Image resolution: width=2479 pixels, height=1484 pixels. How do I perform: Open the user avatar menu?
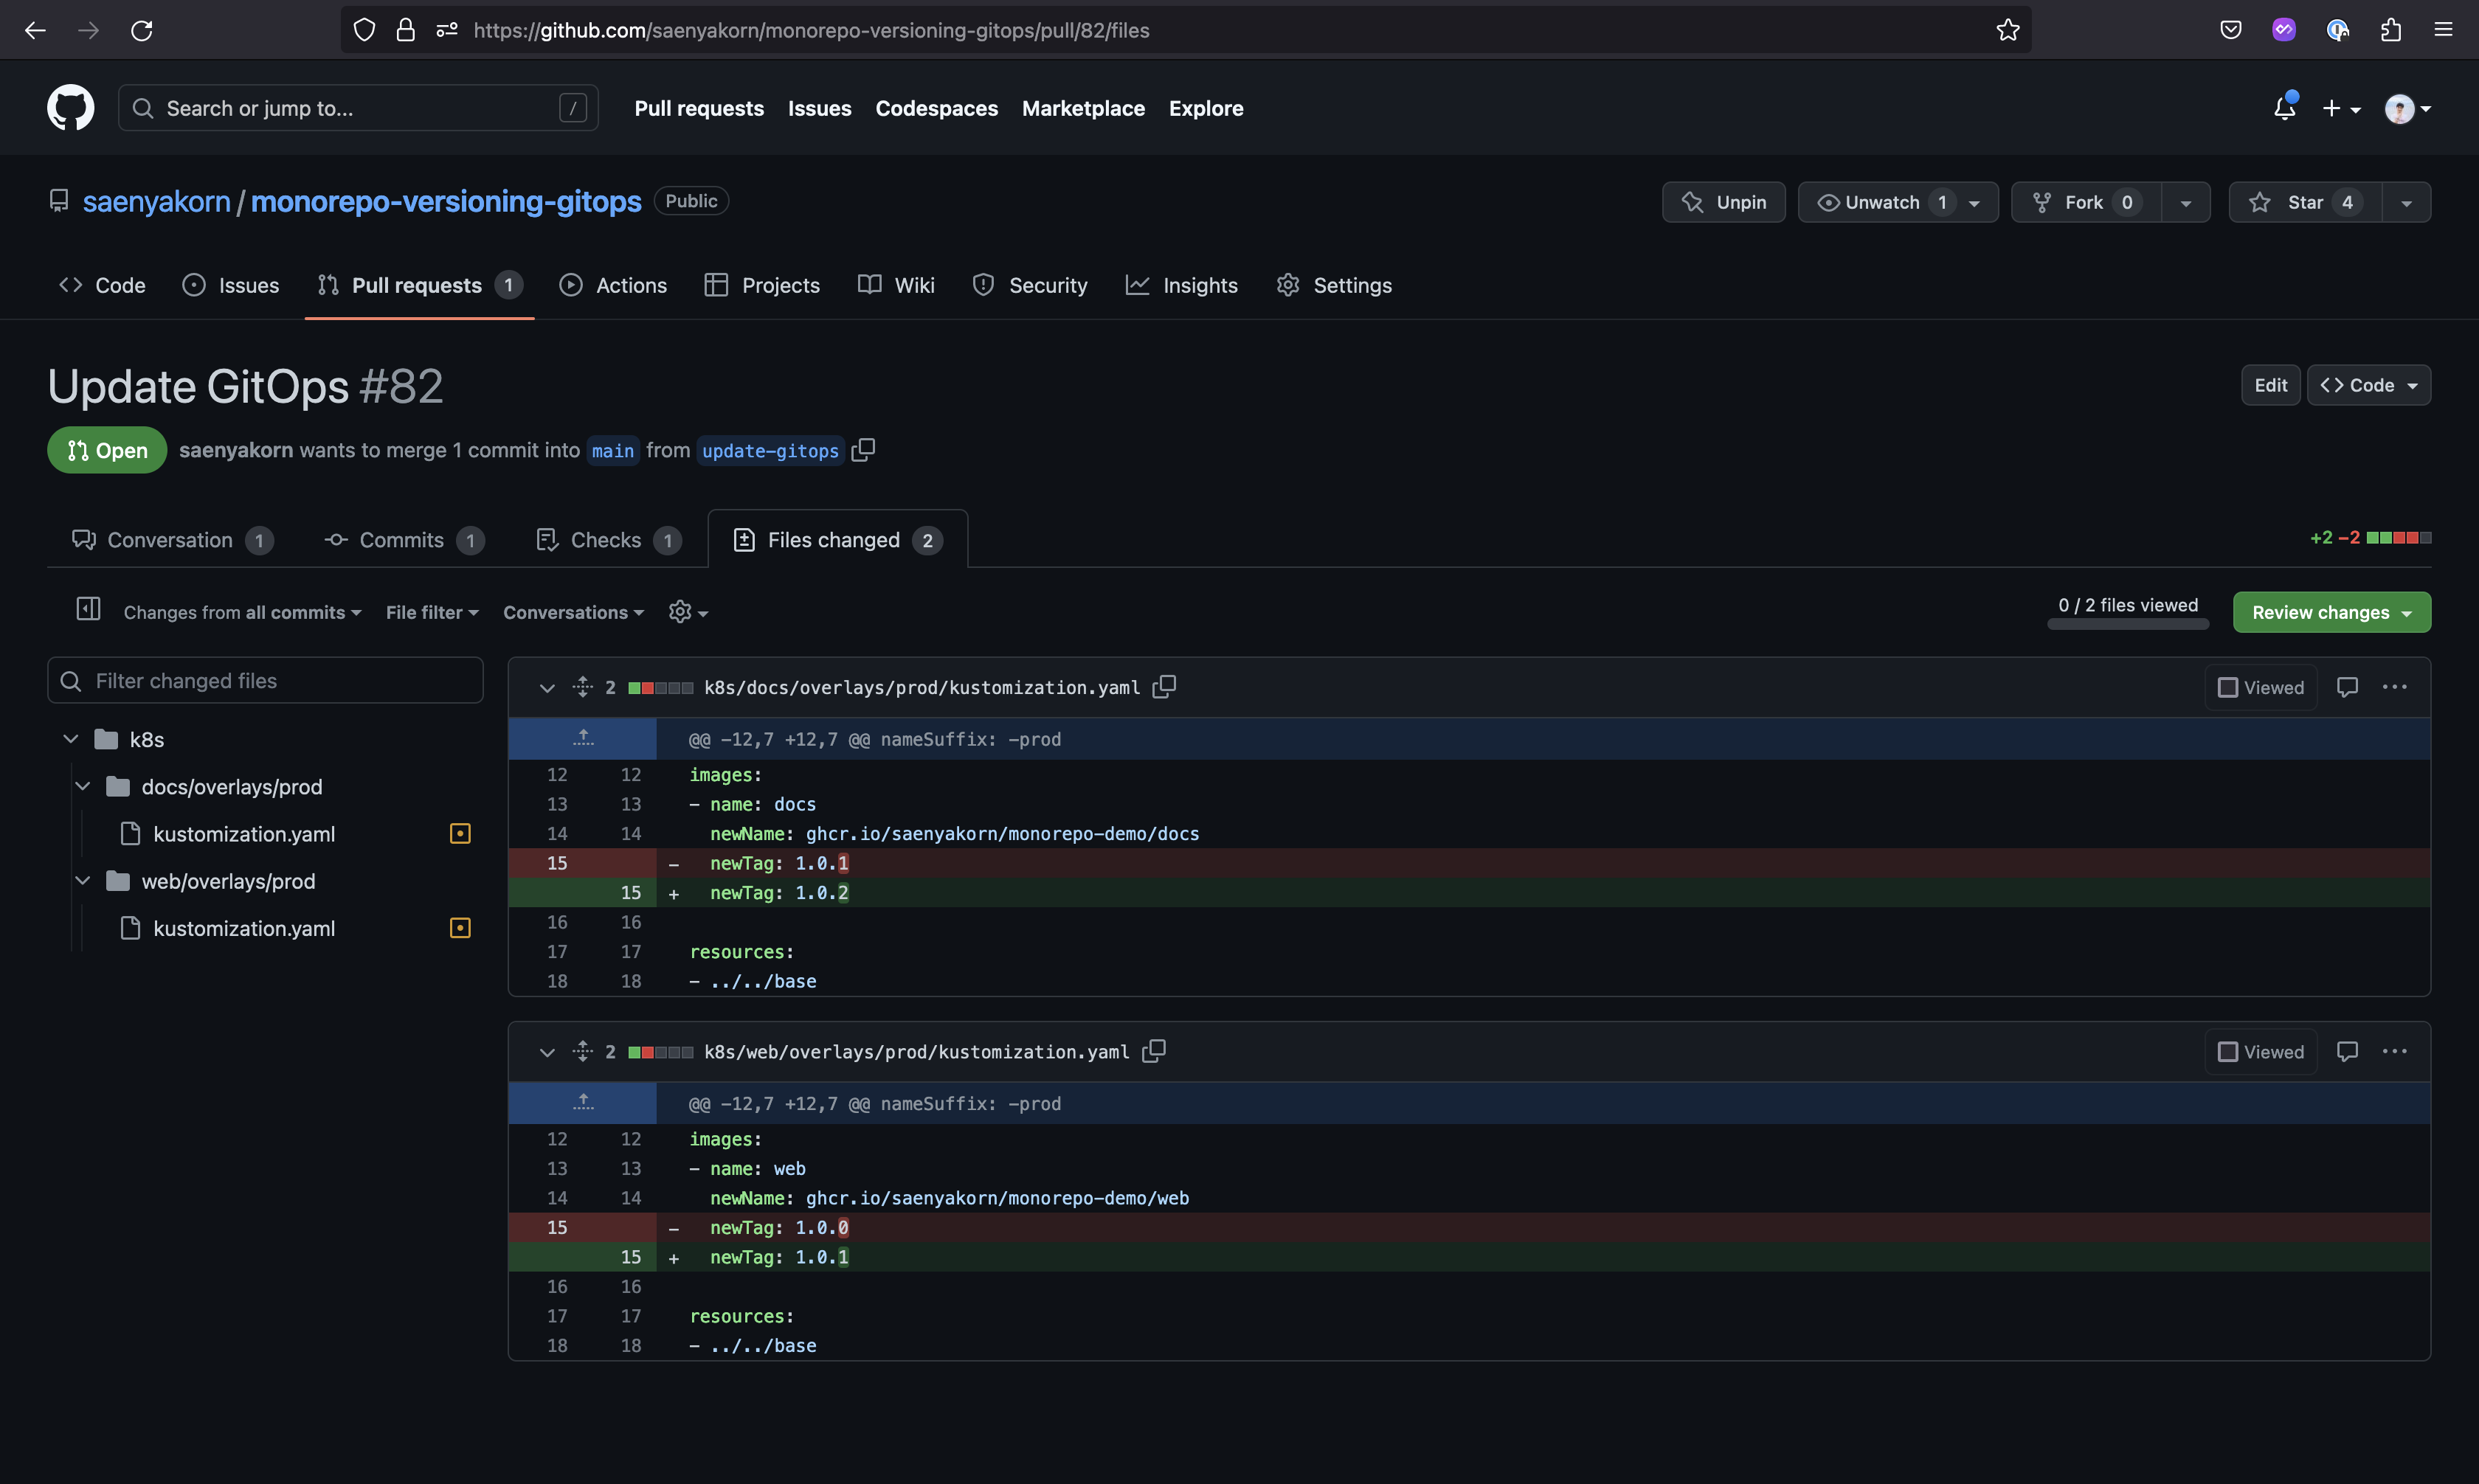coord(2407,108)
